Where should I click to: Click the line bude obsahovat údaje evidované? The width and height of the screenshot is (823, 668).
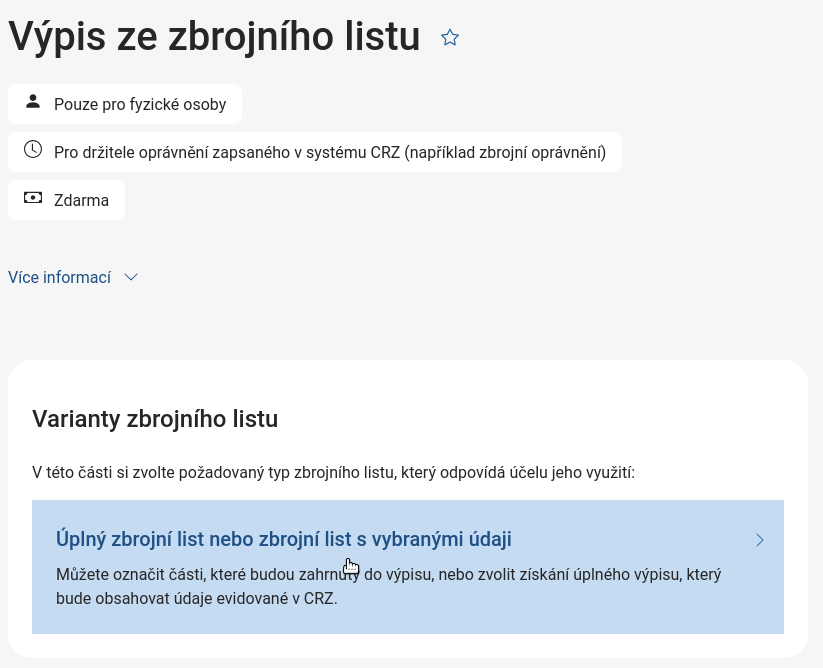(x=197, y=599)
